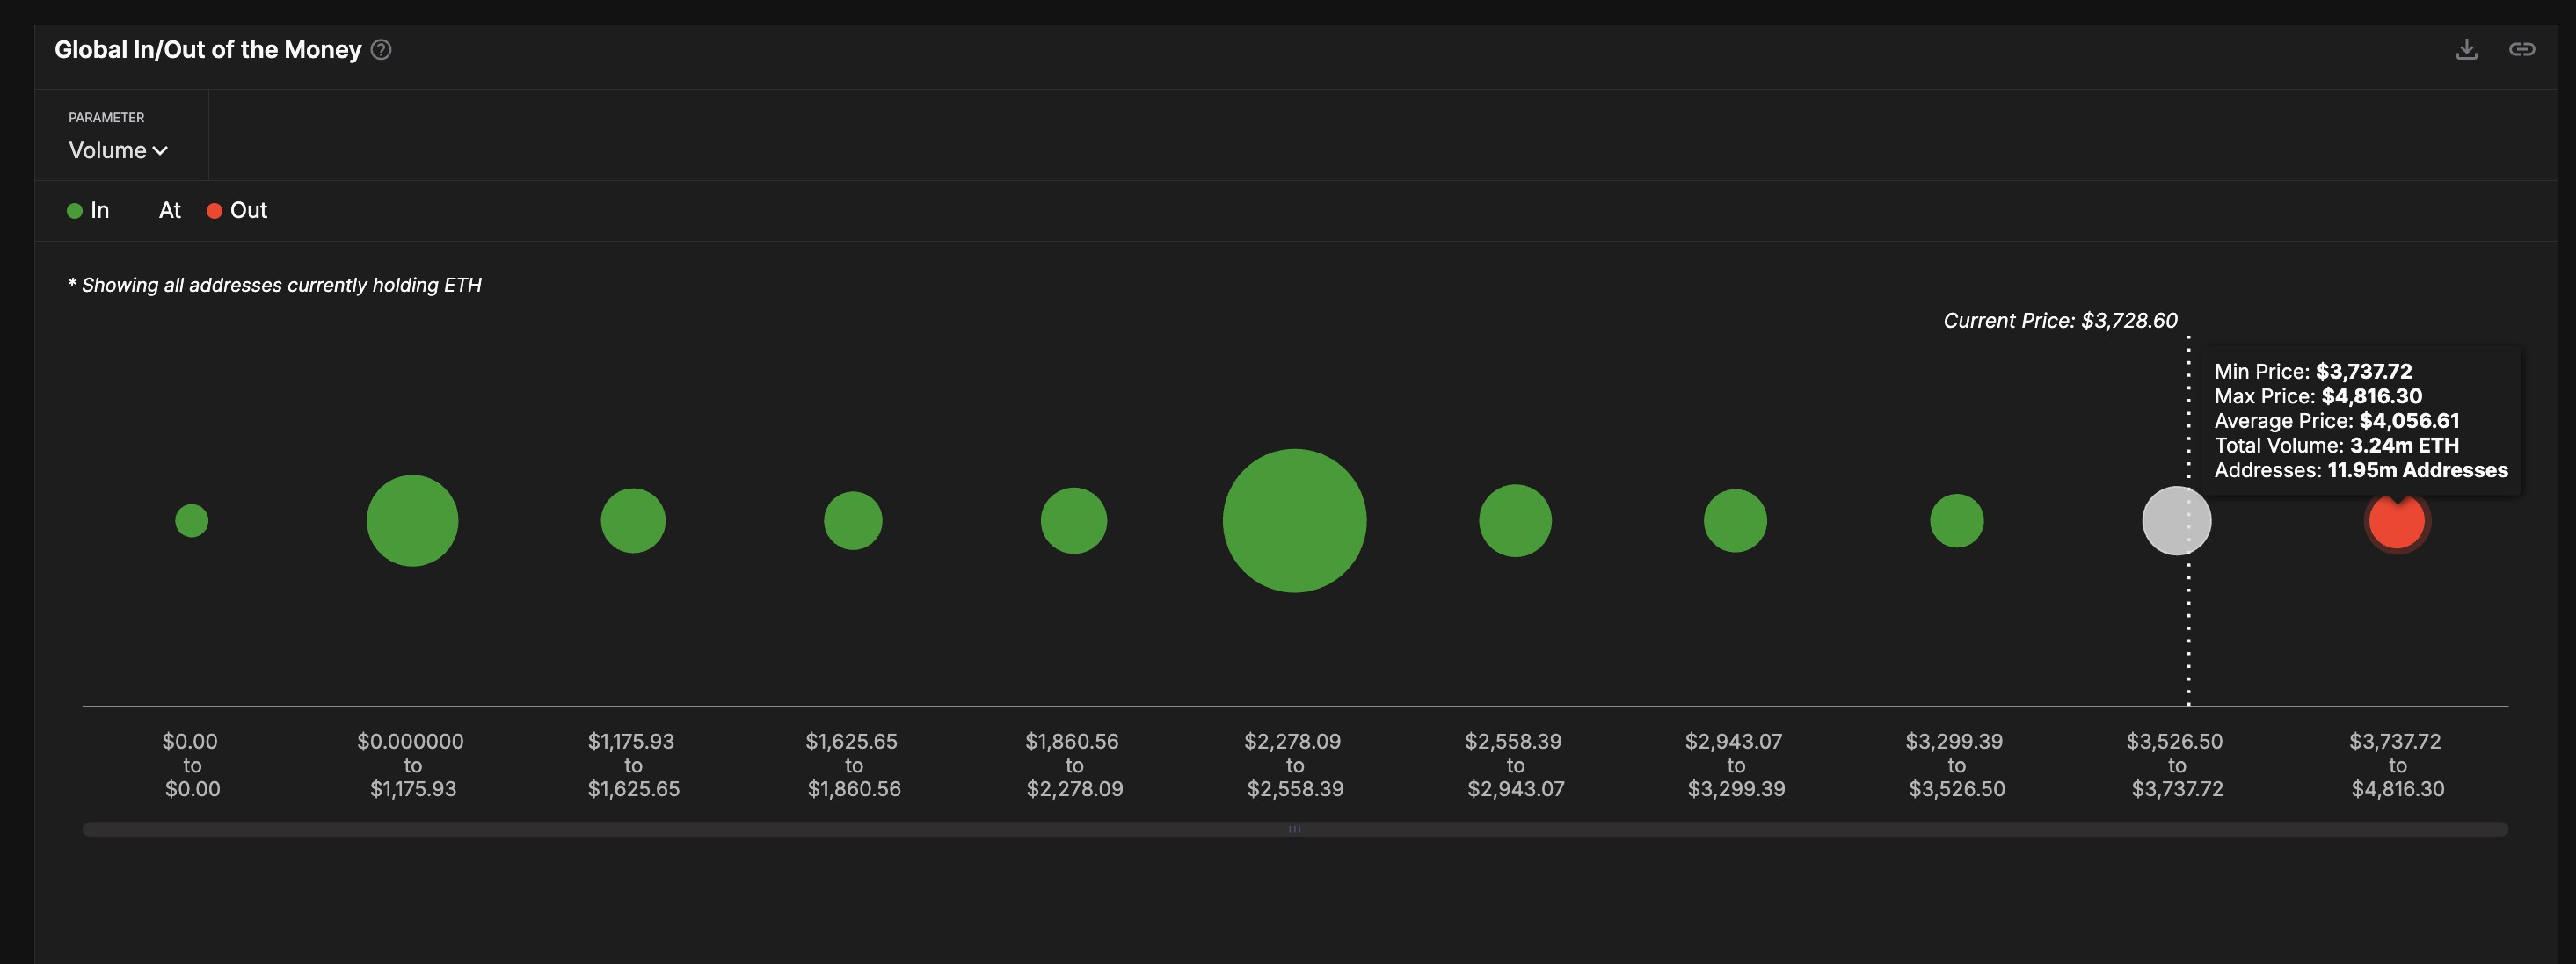Click the axis label $2,943.07 to $3,299.39
Screen dimensions: 2576x964
pos(1735,765)
